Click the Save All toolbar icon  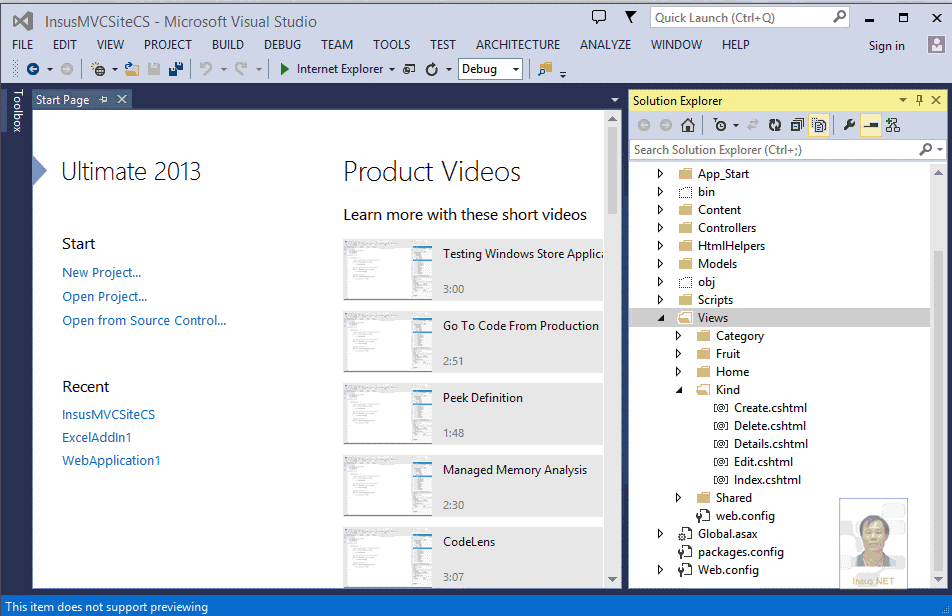[176, 69]
